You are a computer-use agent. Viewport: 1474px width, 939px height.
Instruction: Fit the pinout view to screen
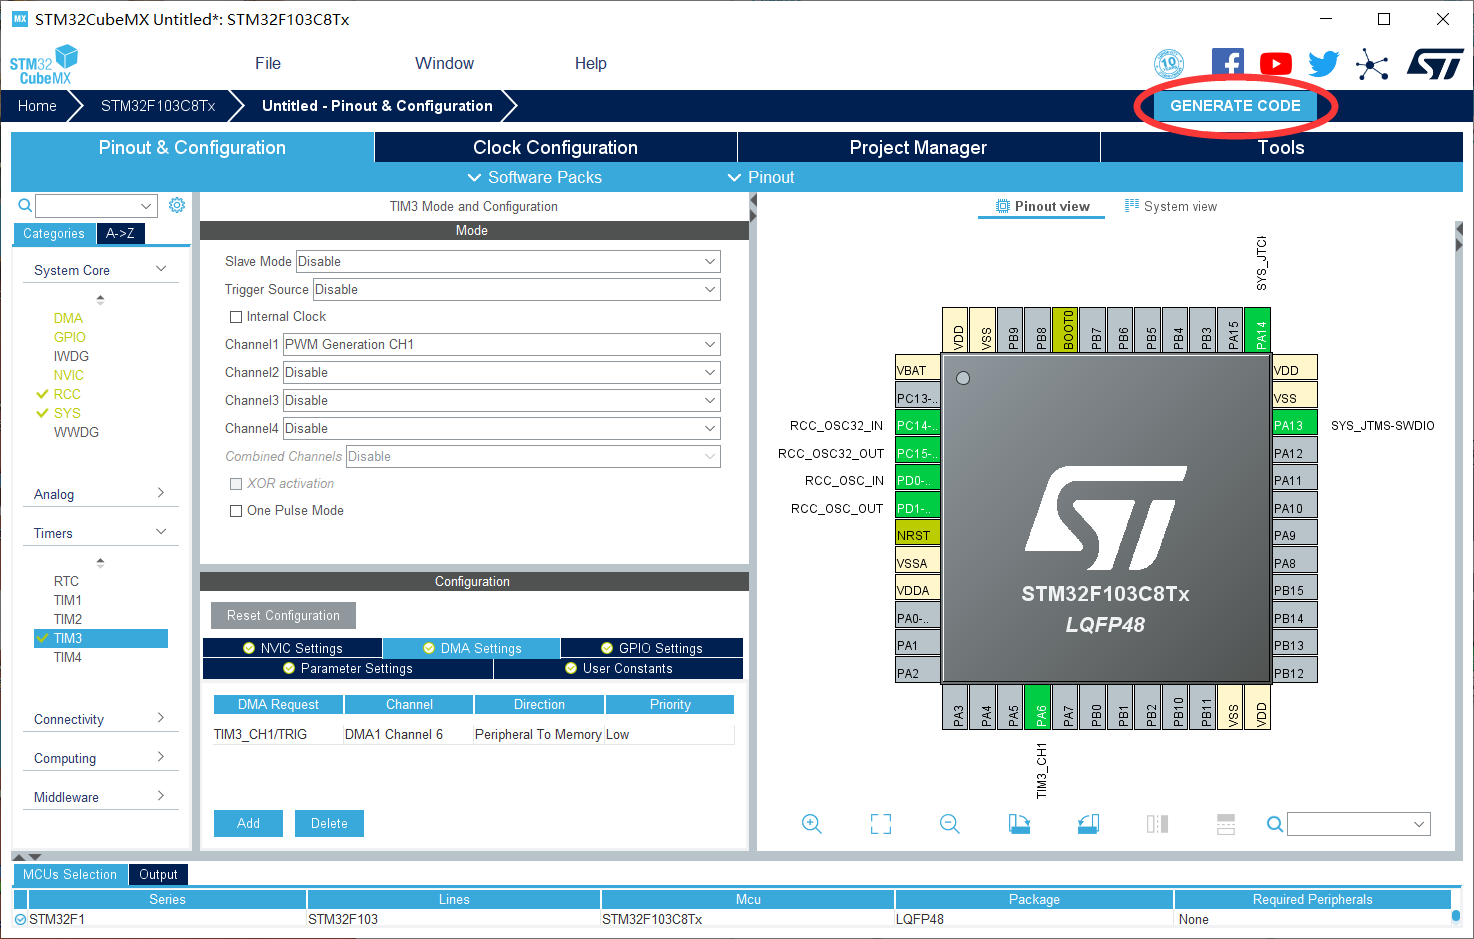click(881, 824)
